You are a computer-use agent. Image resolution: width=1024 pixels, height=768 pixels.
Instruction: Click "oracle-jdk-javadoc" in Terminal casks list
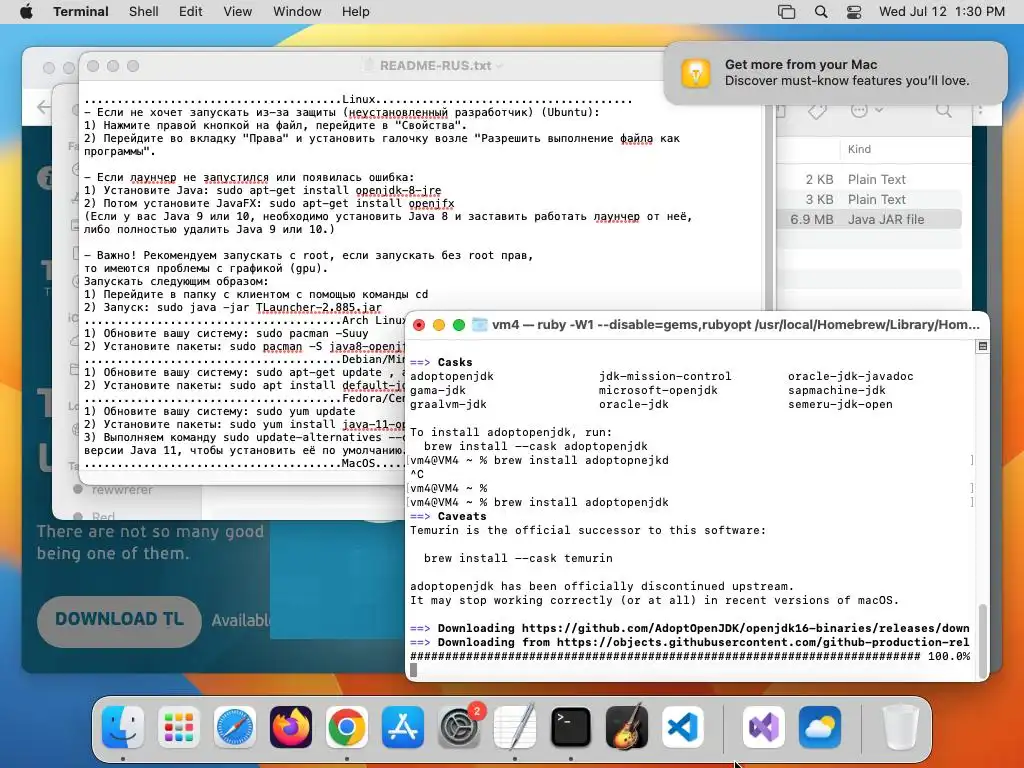850,376
